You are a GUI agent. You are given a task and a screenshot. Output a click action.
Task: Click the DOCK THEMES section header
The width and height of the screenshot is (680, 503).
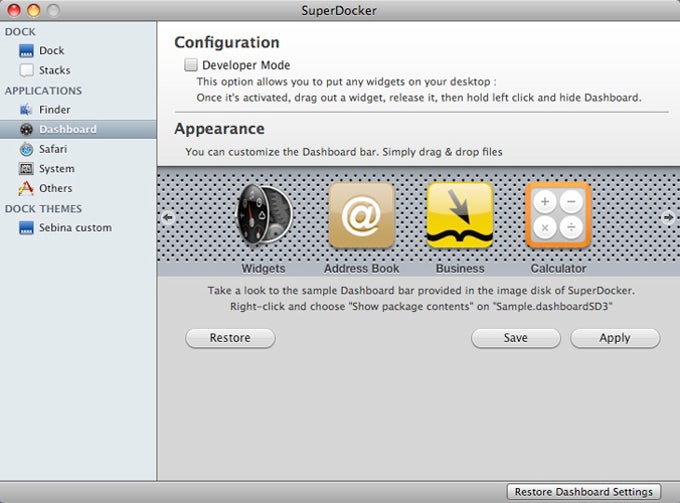pos(43,209)
